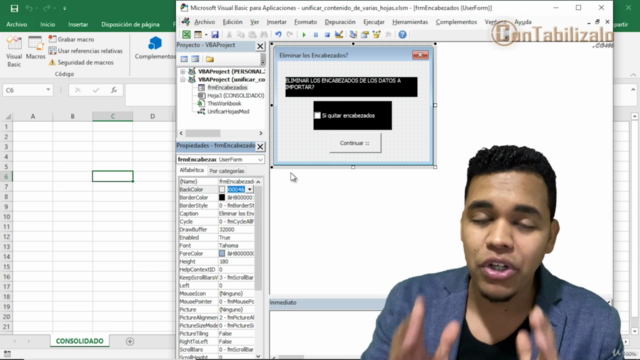Viewport: 640px width, 360px height.
Task: Click the Macros button in Excel ribbon
Action: point(36,48)
